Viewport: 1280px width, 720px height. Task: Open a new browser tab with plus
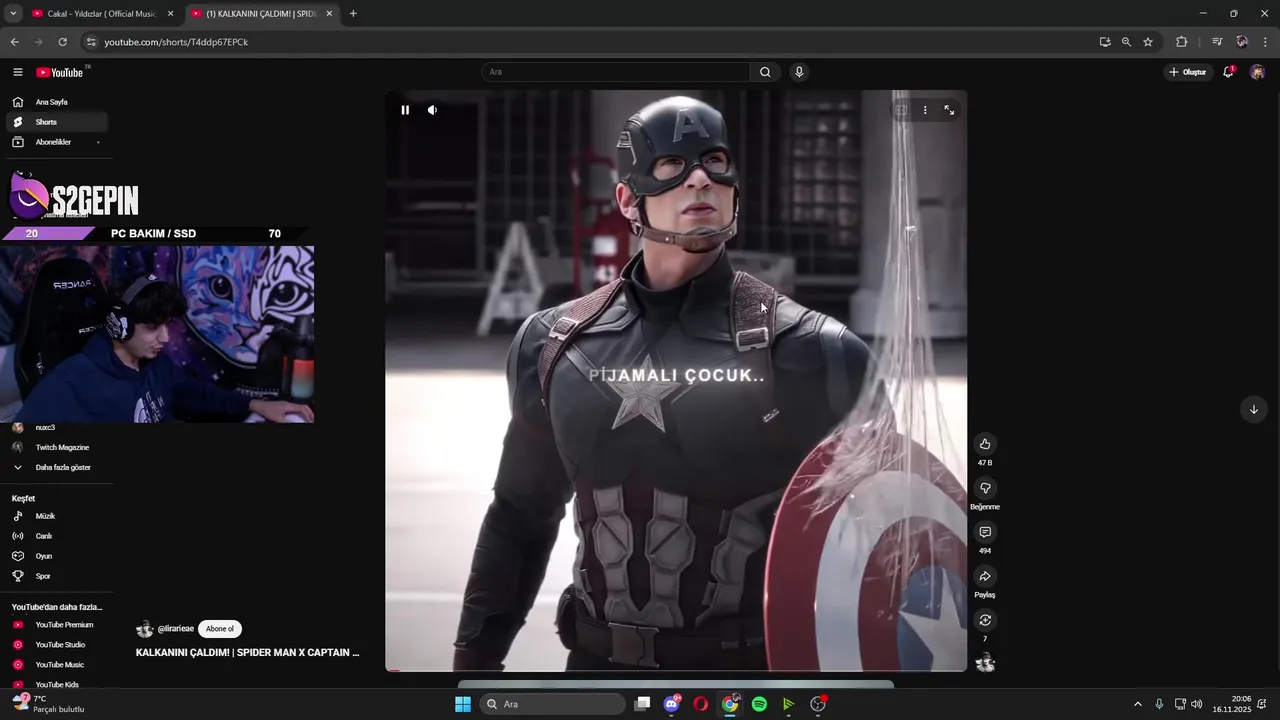pyautogui.click(x=353, y=14)
